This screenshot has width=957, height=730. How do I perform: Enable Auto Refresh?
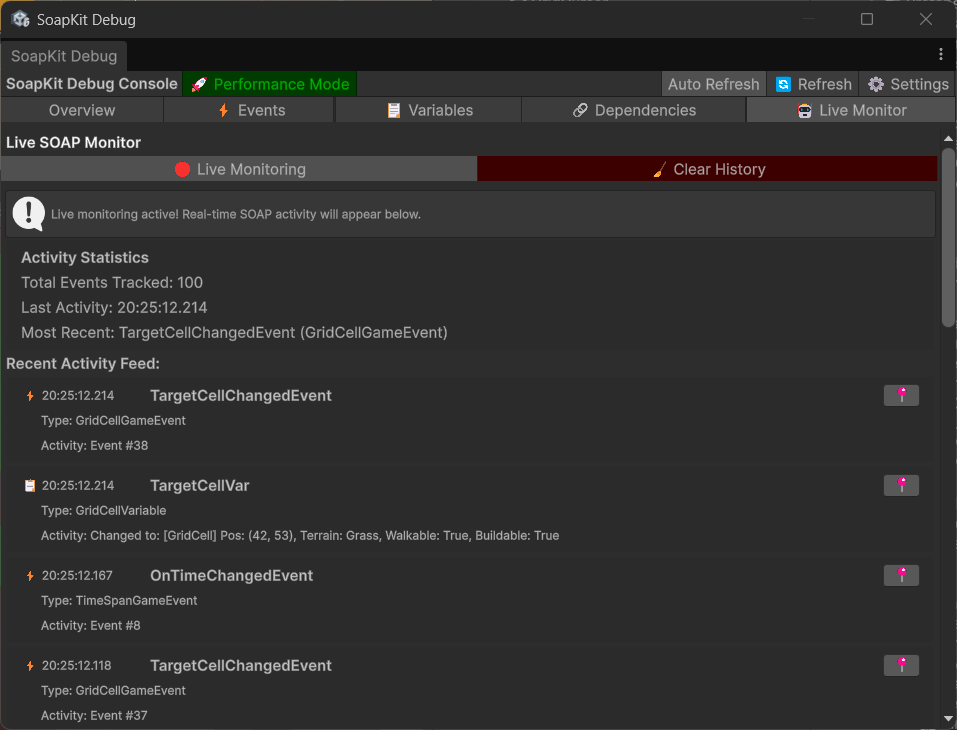713,84
